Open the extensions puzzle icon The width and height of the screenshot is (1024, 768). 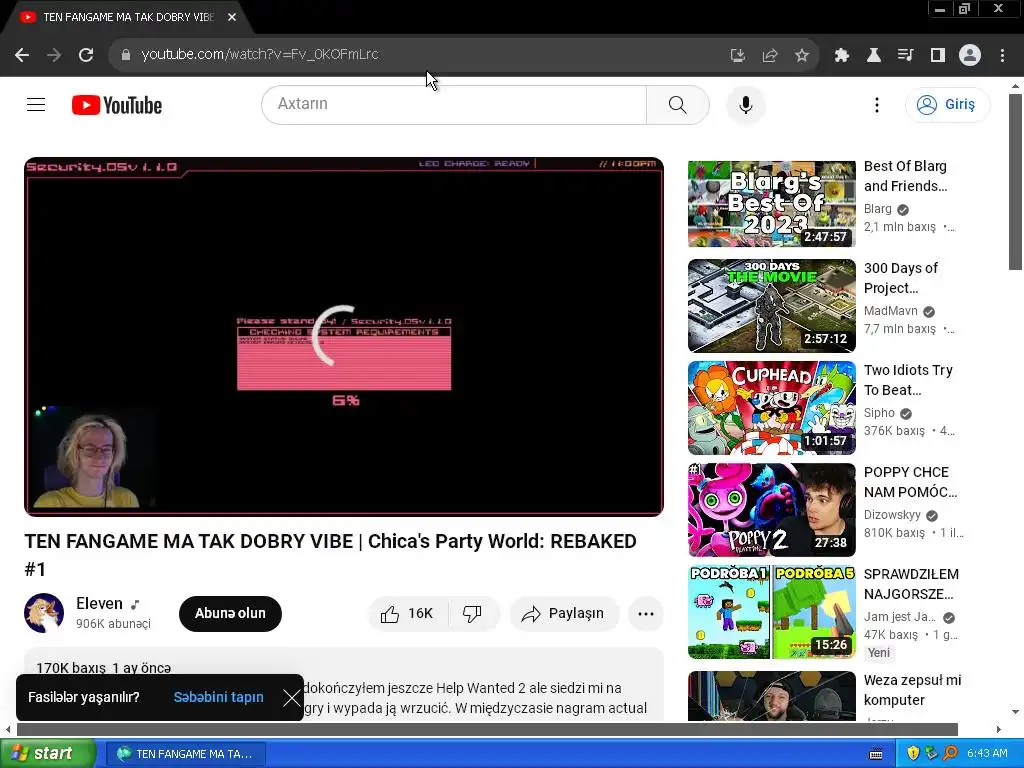click(x=841, y=55)
